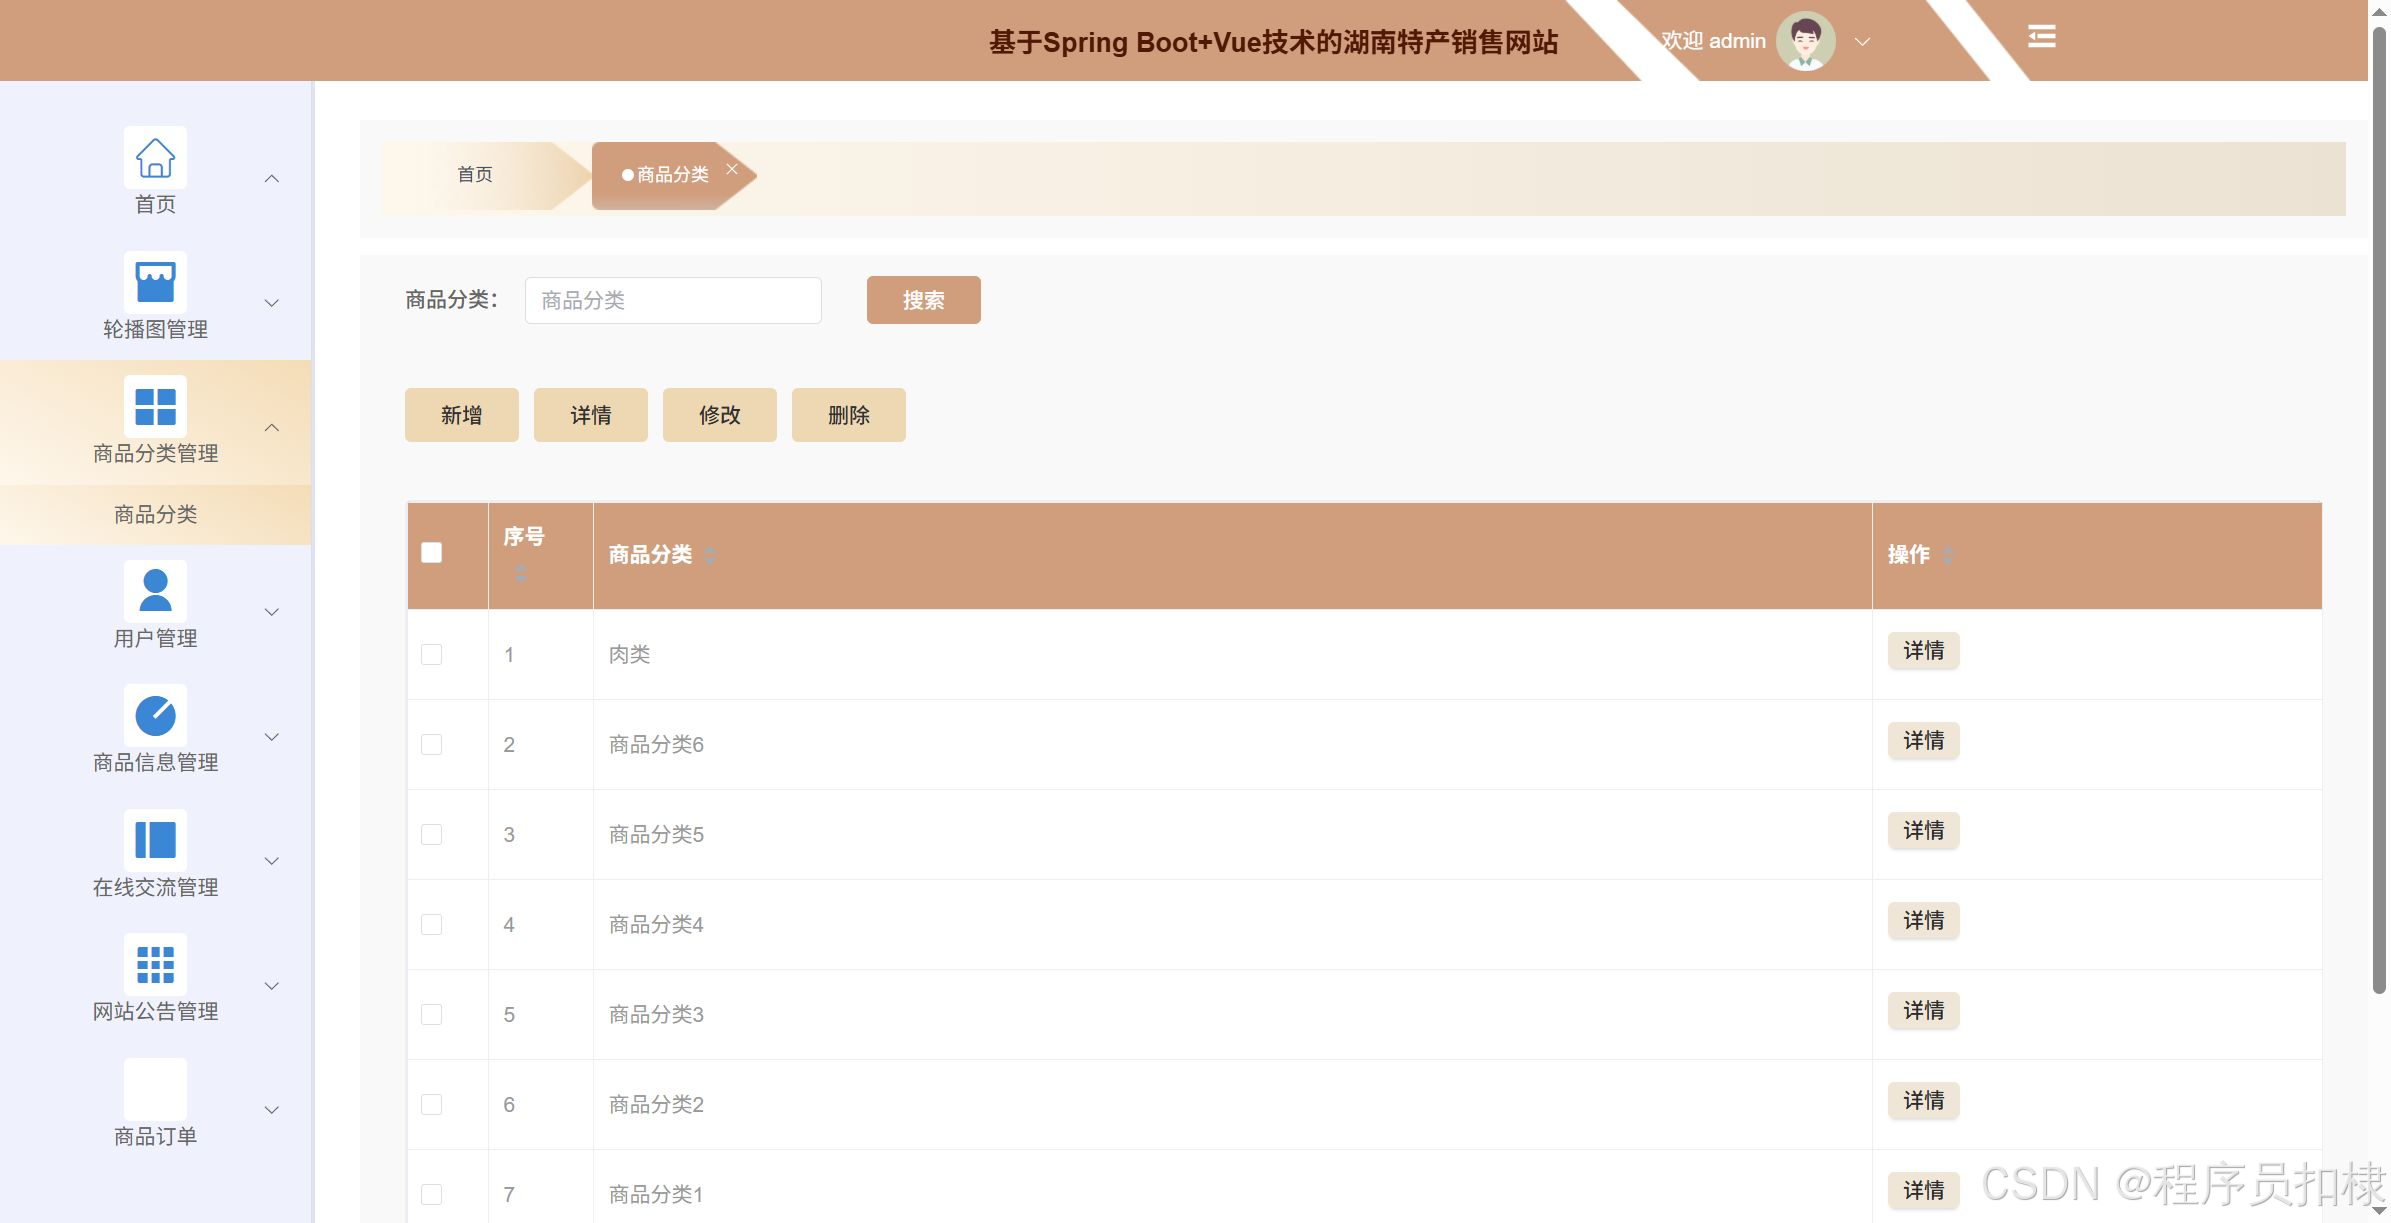Expand the 用户管理 menu chevron
2391x1223 pixels.
[x=271, y=612]
